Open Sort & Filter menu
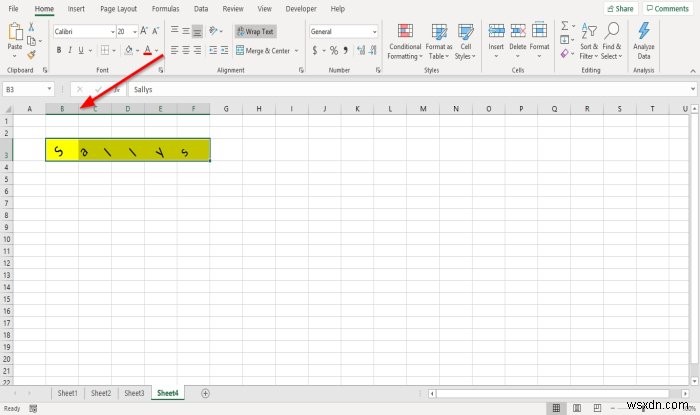 589,42
